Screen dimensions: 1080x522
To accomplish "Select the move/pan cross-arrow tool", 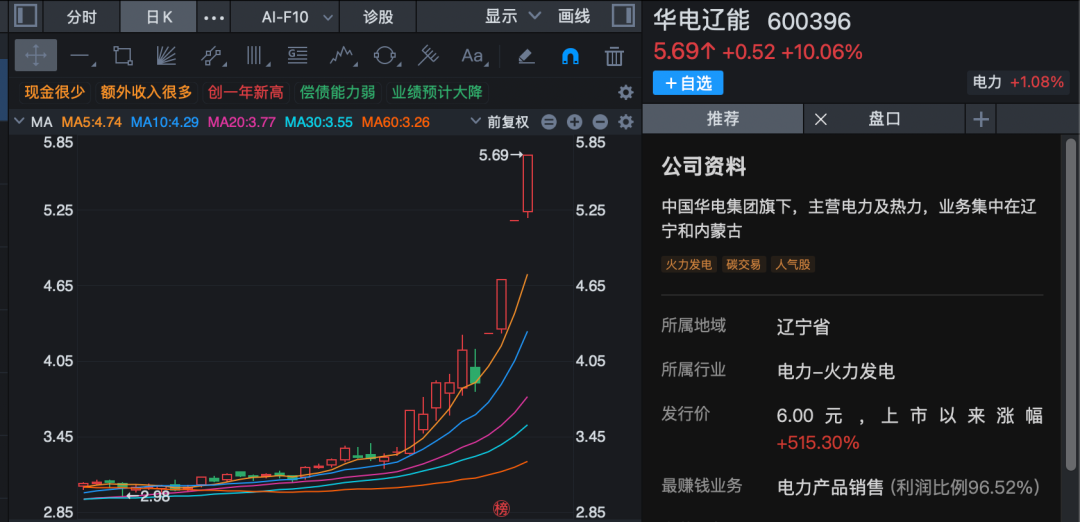I will click(x=36, y=56).
